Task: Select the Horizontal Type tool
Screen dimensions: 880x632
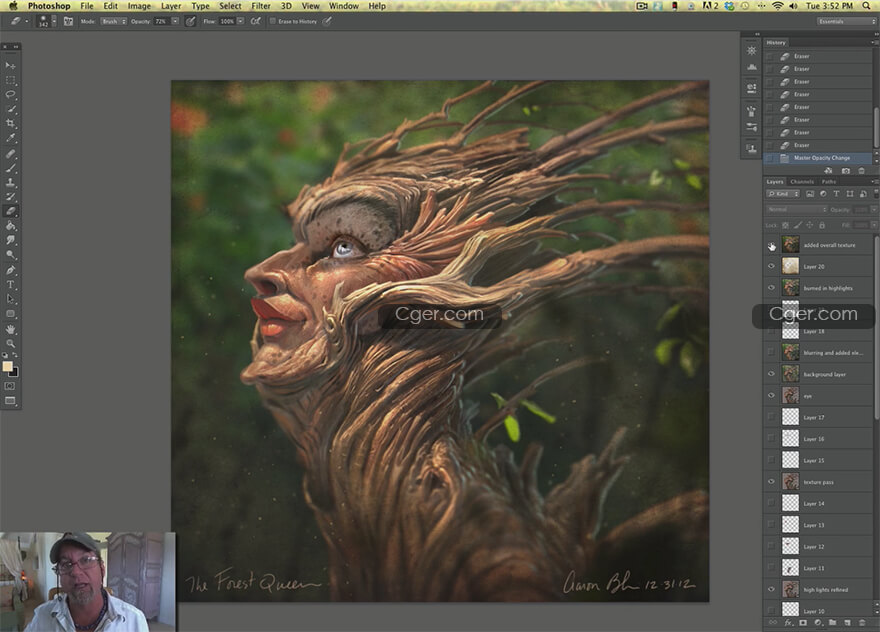Action: [x=11, y=285]
